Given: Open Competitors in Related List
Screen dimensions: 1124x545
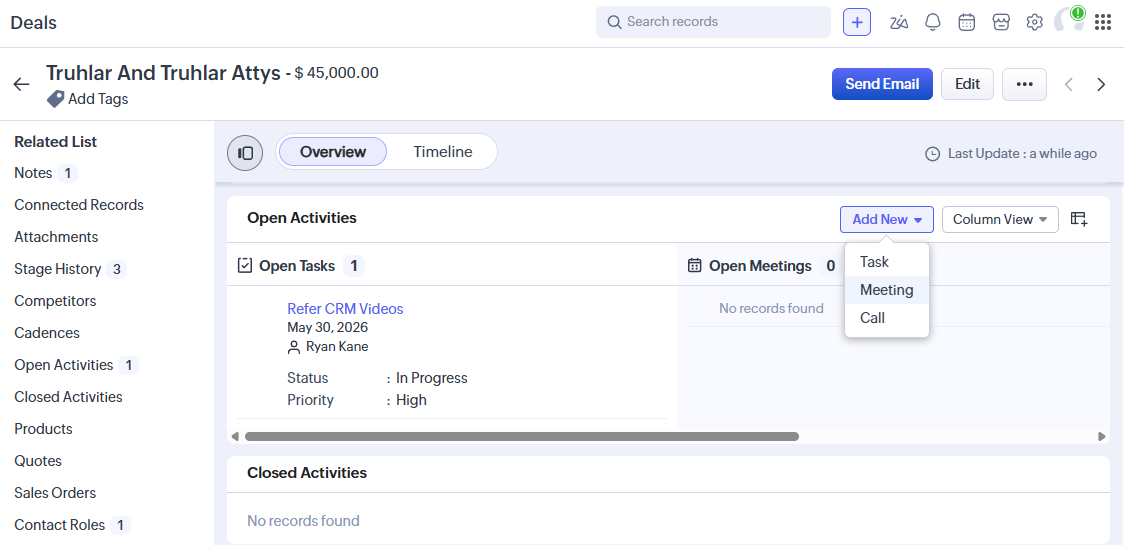Looking at the screenshot, I should (55, 300).
